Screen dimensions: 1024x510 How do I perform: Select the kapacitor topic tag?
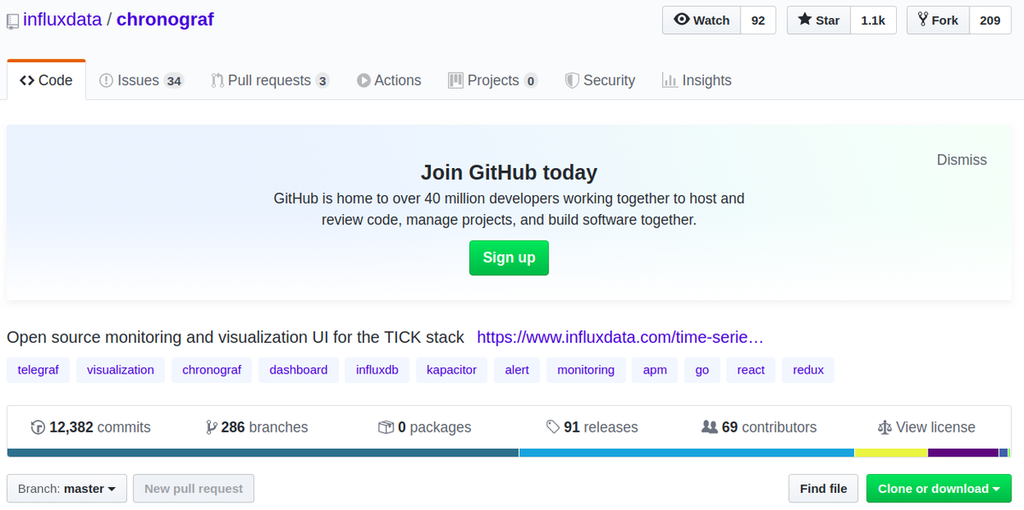tap(451, 370)
